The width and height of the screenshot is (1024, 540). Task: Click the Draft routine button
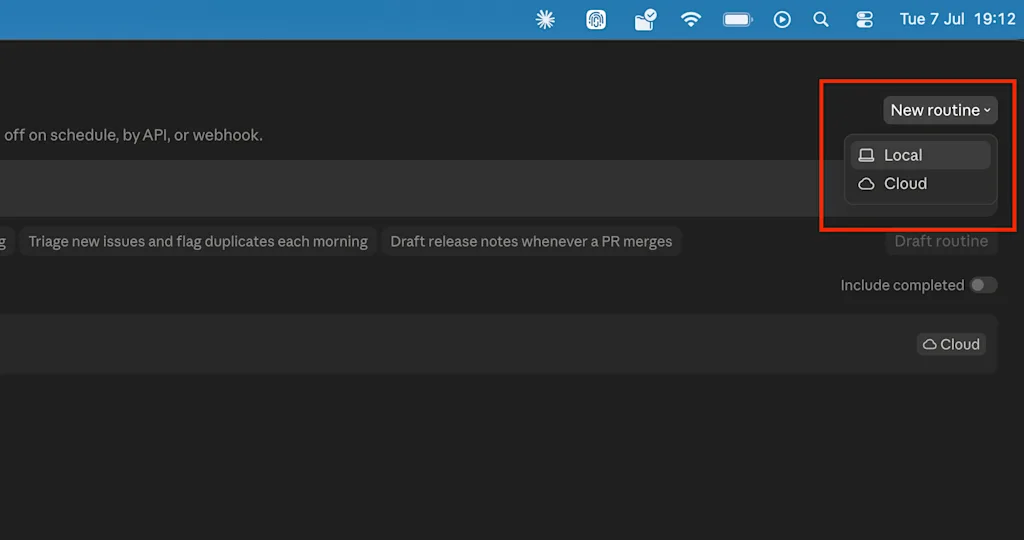pyautogui.click(x=941, y=241)
